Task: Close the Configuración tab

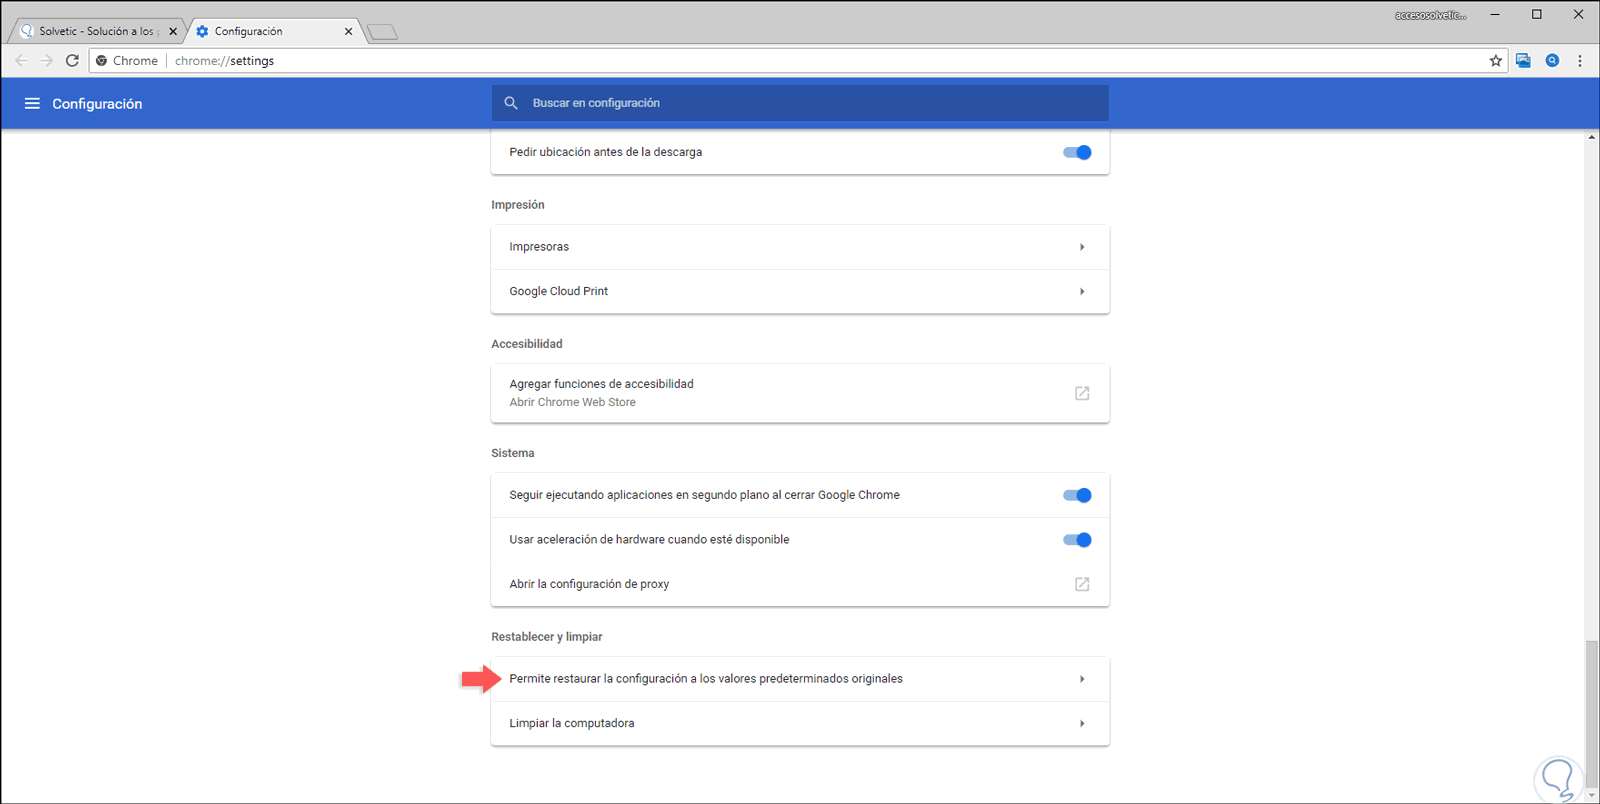Action: [348, 31]
